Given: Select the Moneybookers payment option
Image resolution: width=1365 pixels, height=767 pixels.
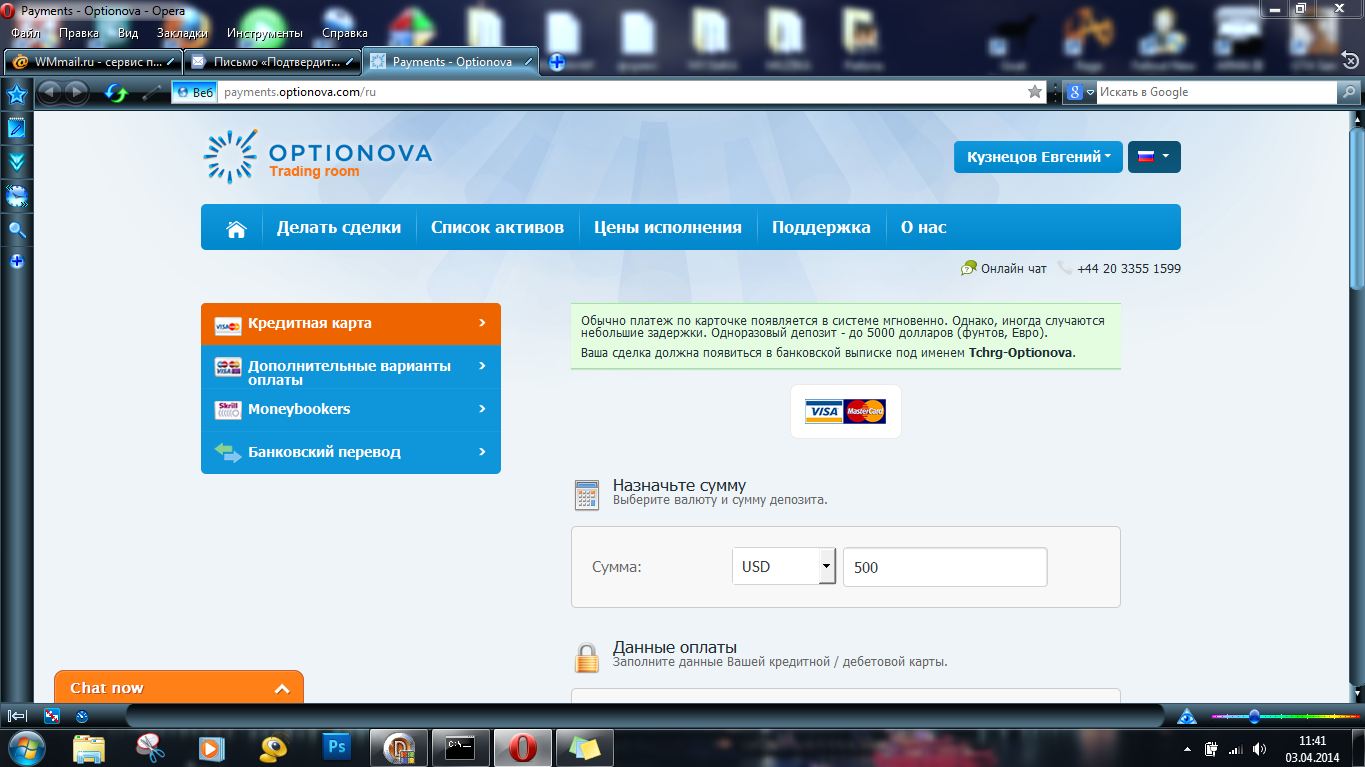Looking at the screenshot, I should 351,410.
